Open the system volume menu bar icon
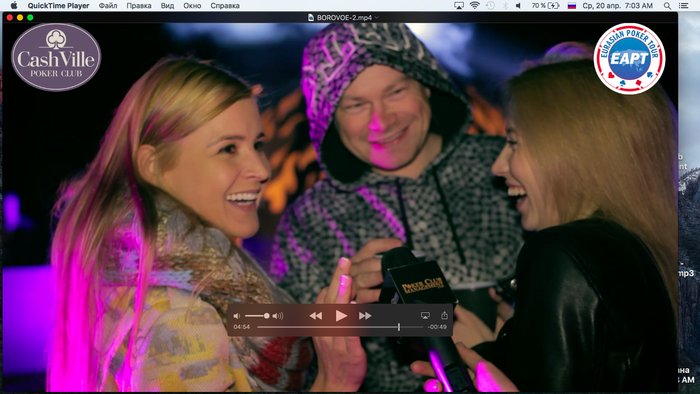 [x=518, y=5]
